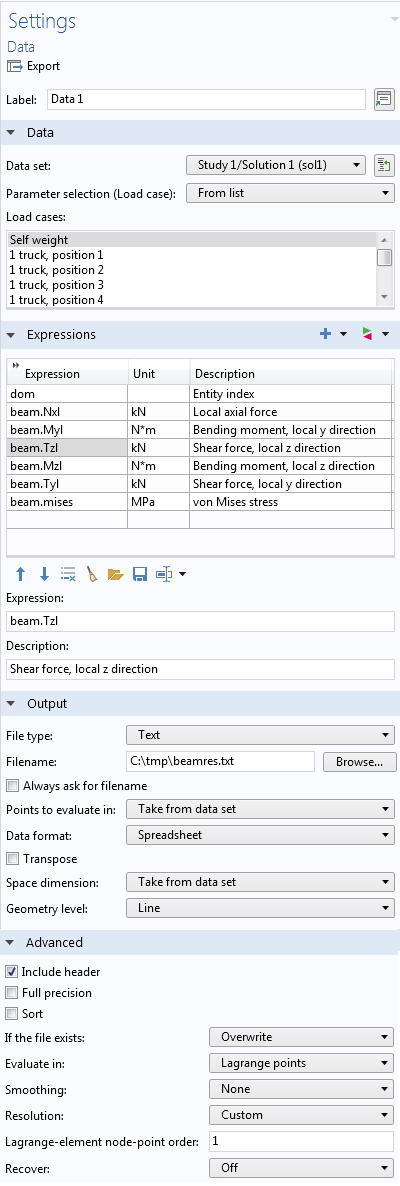The height and width of the screenshot is (1186, 400).
Task: Toggle Always ask for filename checkbox
Action: (x=12, y=786)
